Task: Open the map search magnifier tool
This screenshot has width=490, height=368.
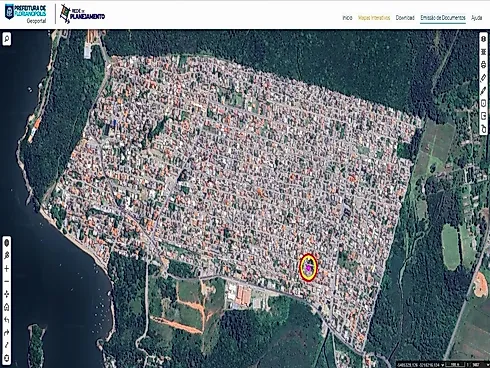Action: [x=7, y=39]
